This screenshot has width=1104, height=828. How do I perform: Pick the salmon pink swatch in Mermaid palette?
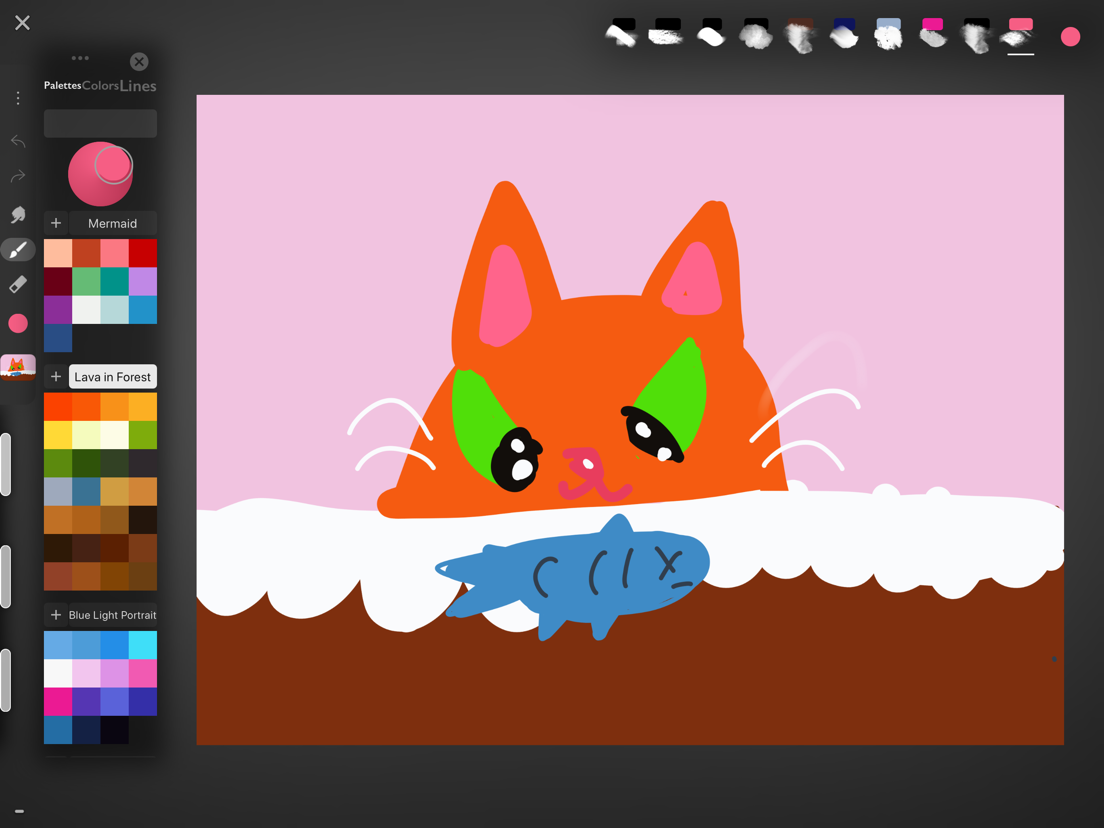click(x=114, y=253)
